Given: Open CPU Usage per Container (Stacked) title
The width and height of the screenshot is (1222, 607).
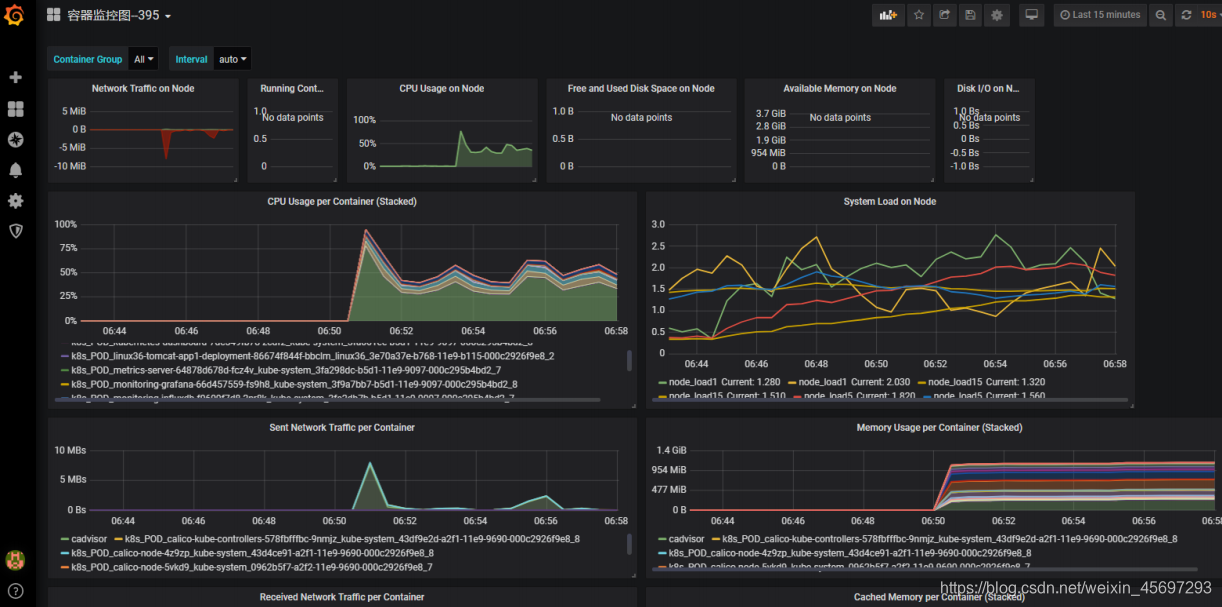Looking at the screenshot, I should [x=342, y=201].
